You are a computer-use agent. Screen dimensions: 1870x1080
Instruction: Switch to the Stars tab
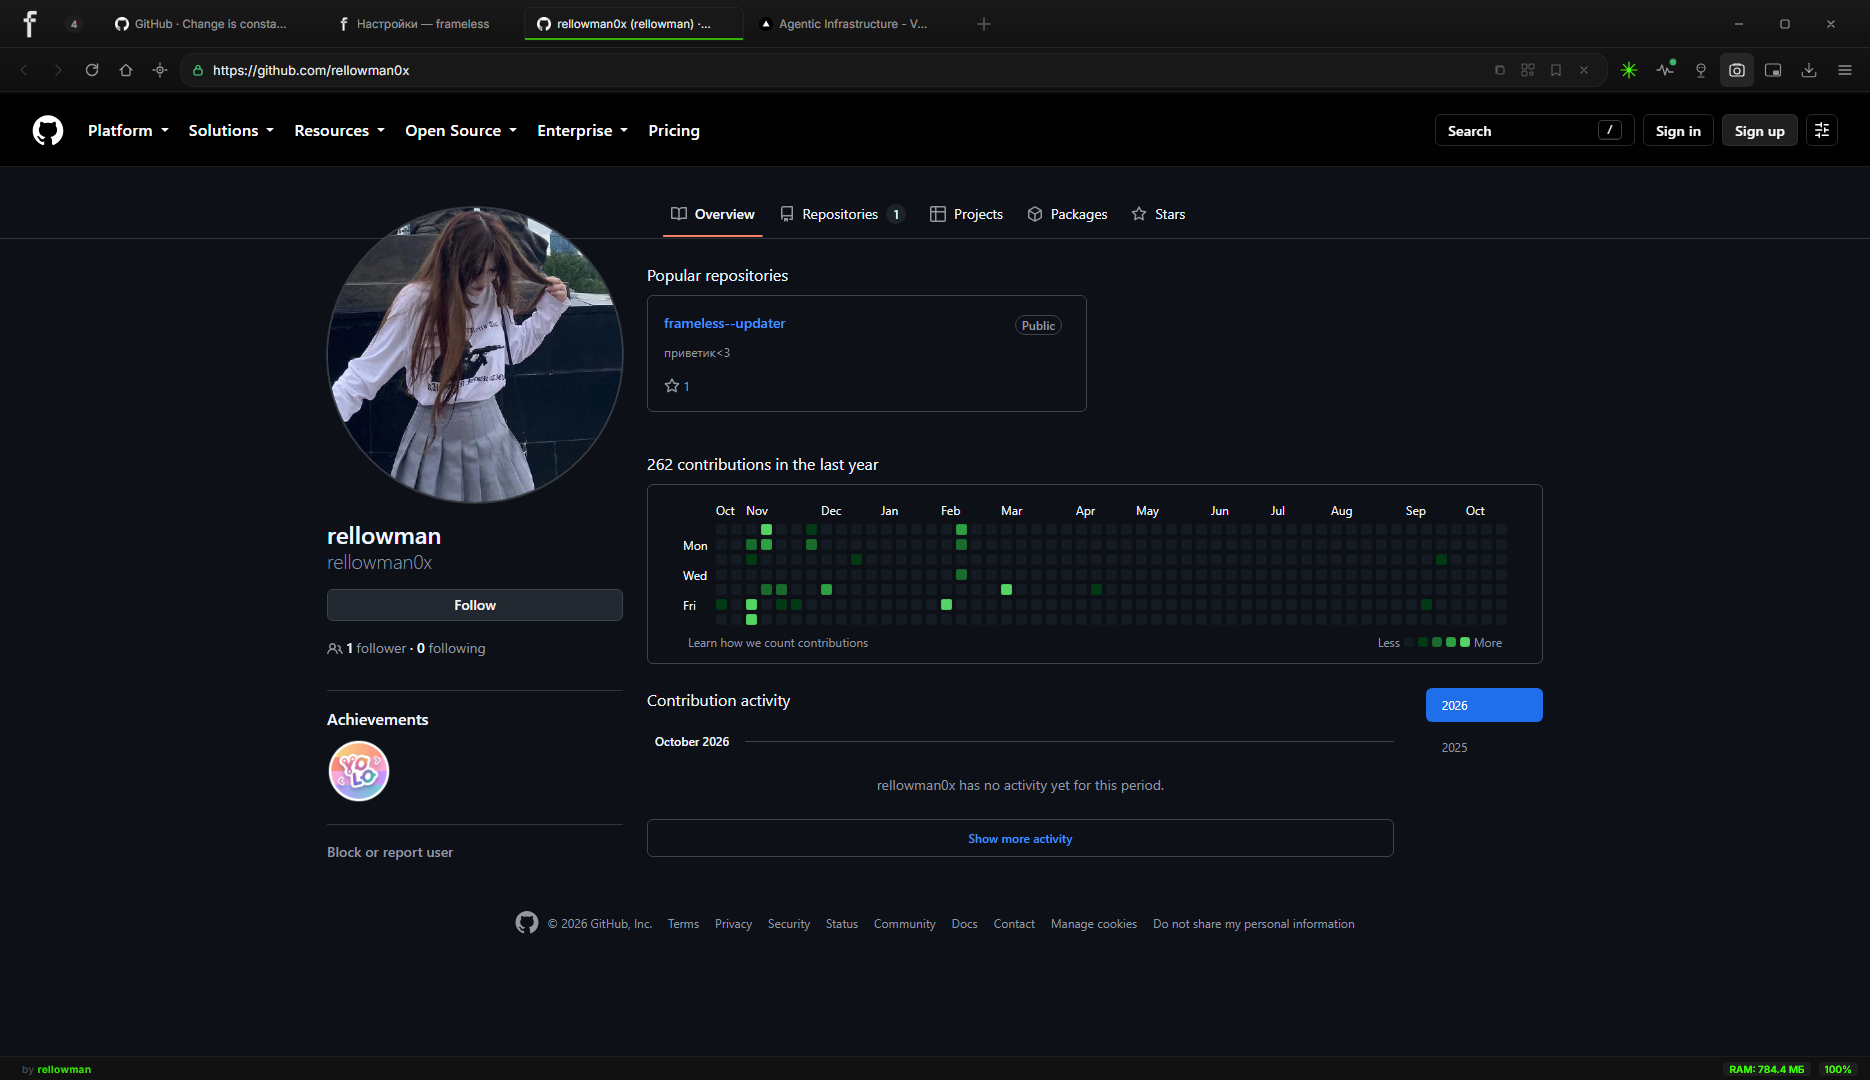[1158, 214]
